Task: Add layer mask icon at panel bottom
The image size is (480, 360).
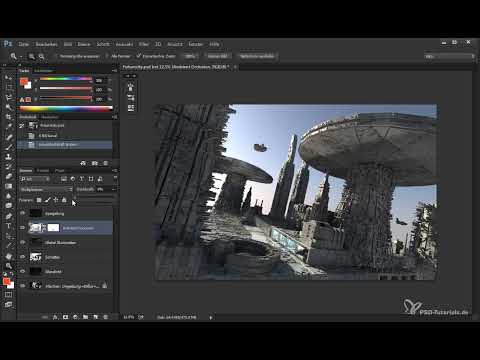Action: click(65, 317)
